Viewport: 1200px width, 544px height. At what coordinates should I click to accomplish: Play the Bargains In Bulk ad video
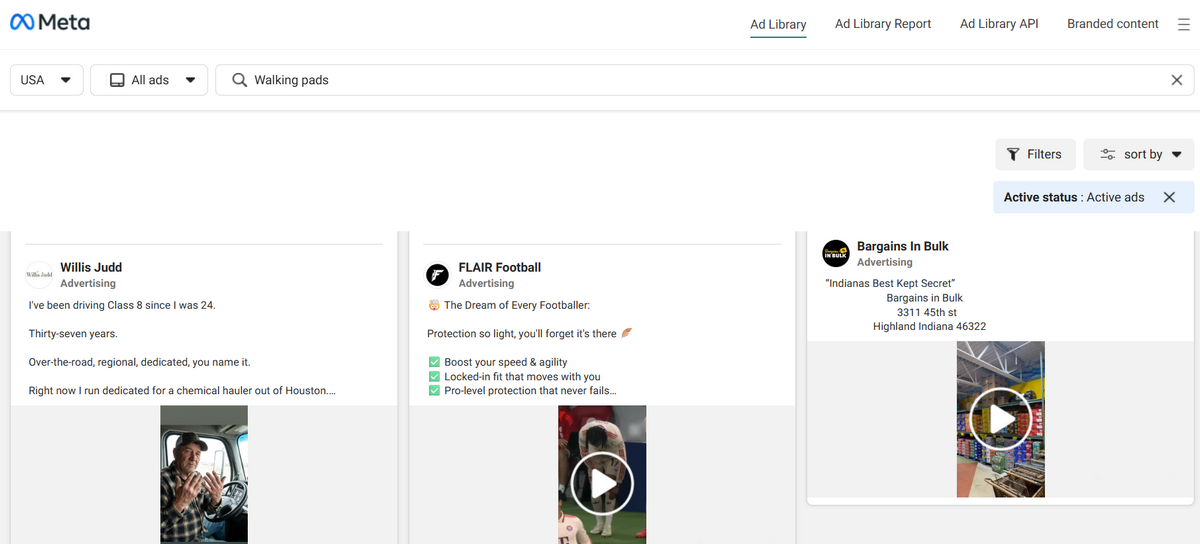tap(1000, 419)
